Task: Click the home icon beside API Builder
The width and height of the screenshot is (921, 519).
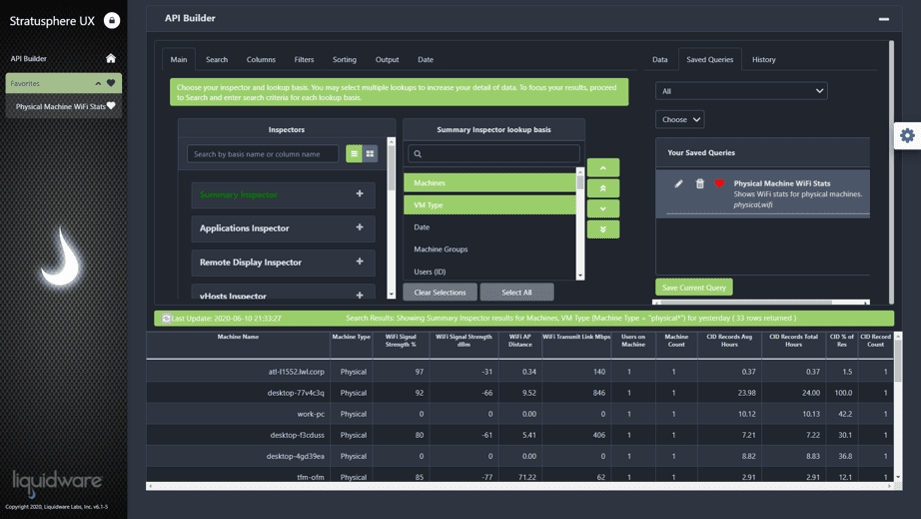Action: (110, 58)
